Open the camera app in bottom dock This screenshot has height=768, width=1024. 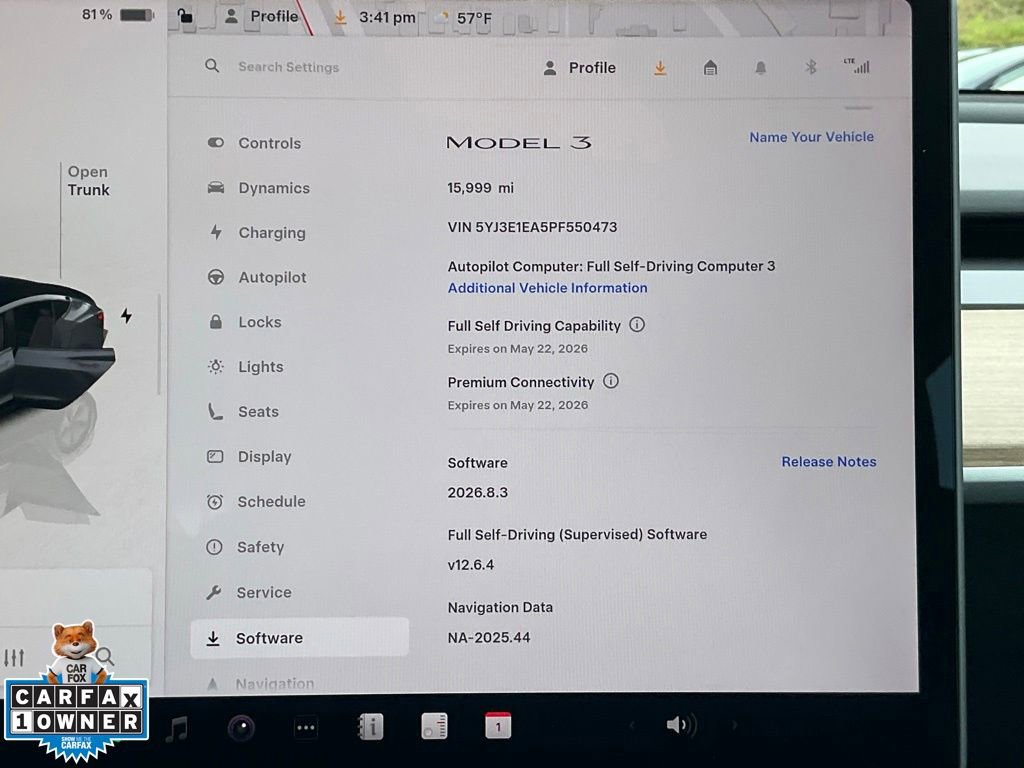coord(241,728)
